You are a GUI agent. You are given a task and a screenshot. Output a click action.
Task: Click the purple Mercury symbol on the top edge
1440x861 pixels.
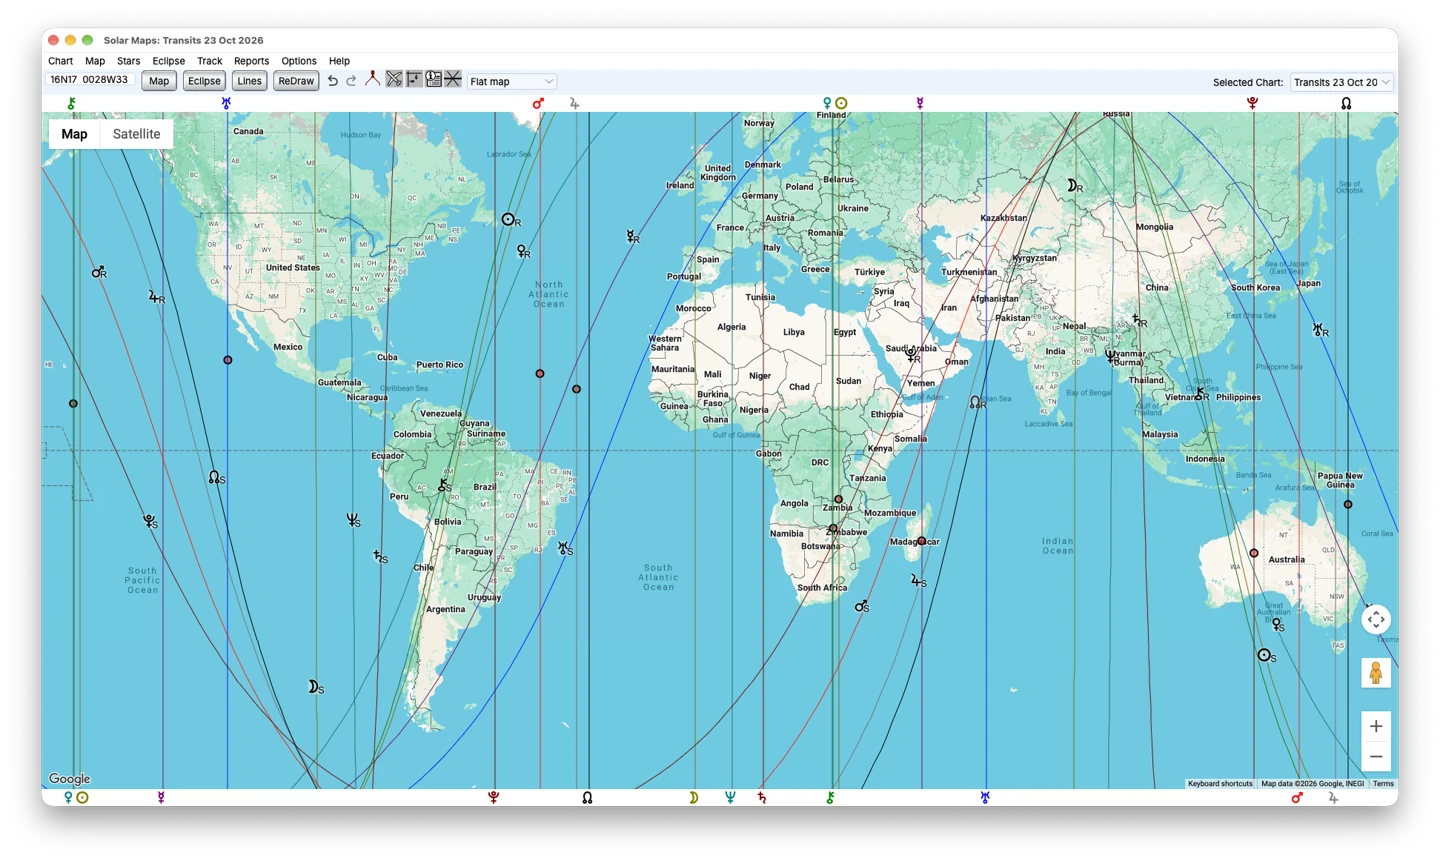920,103
